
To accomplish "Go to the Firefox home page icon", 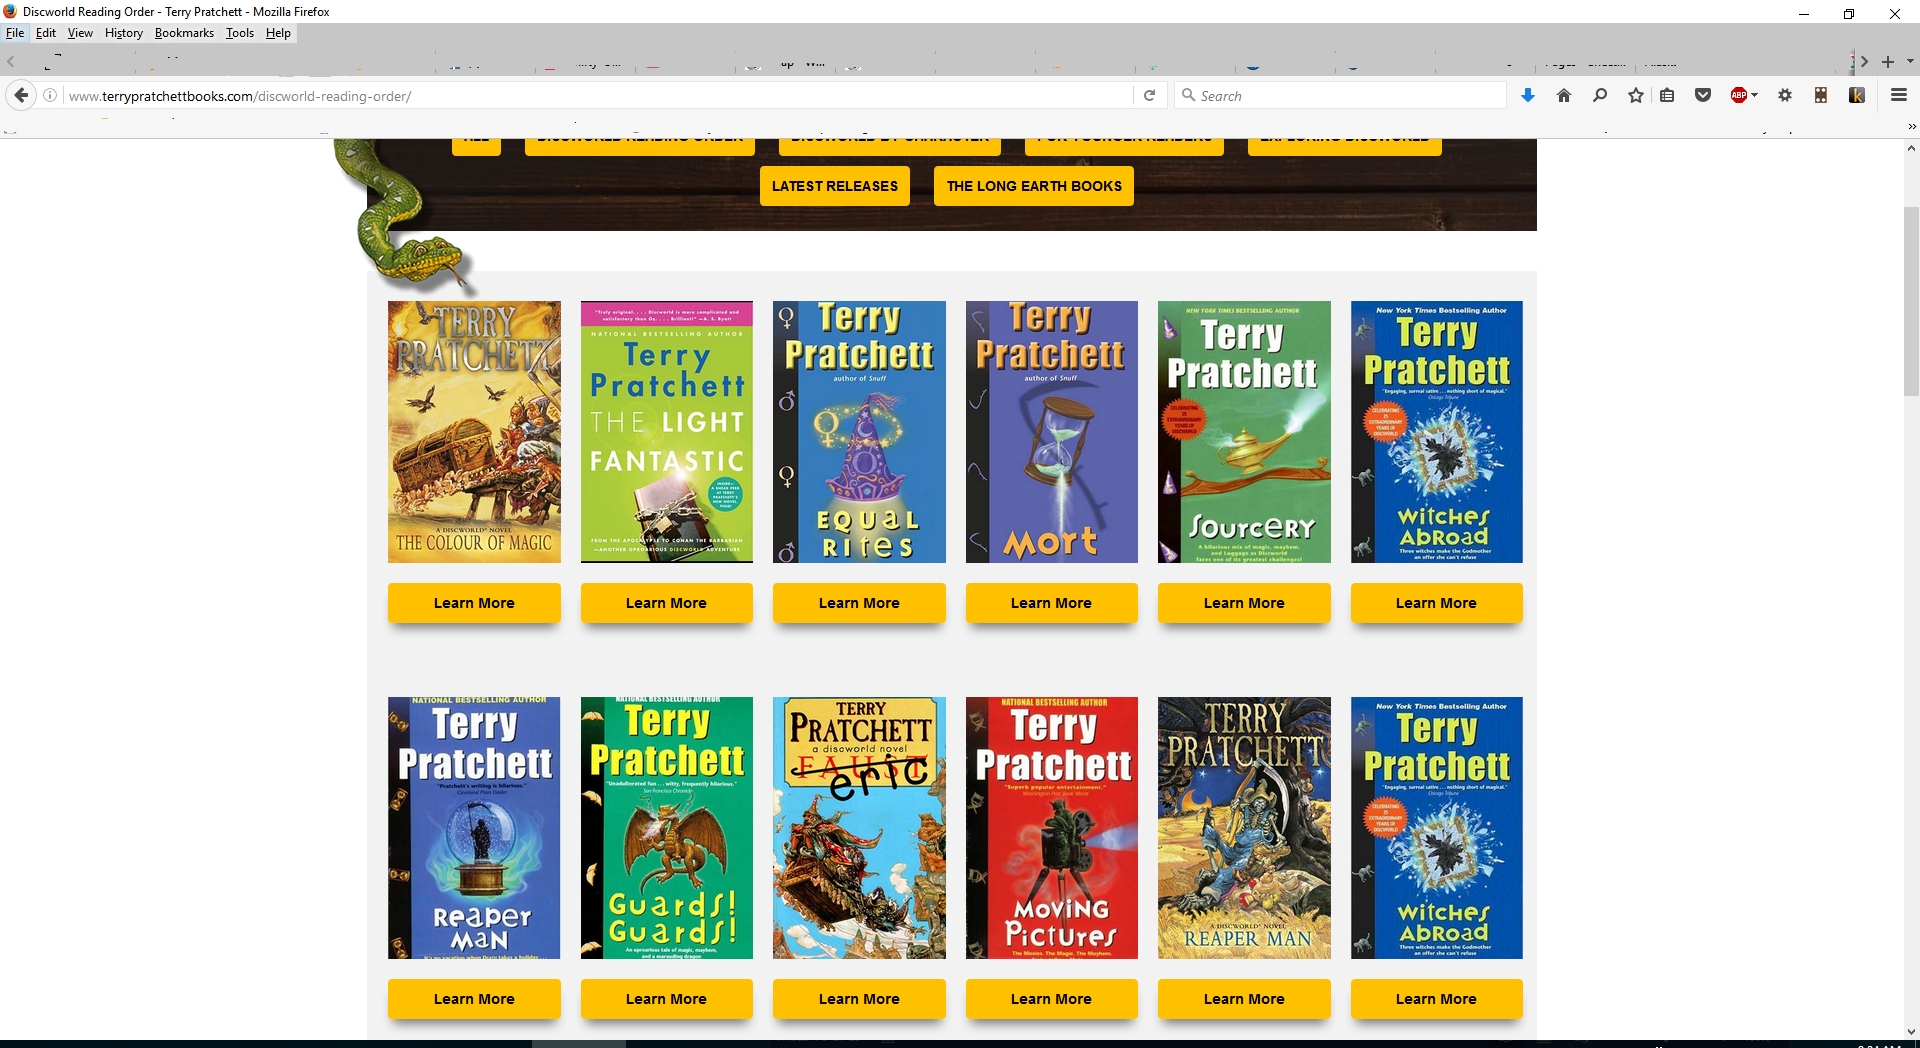I will point(1564,95).
